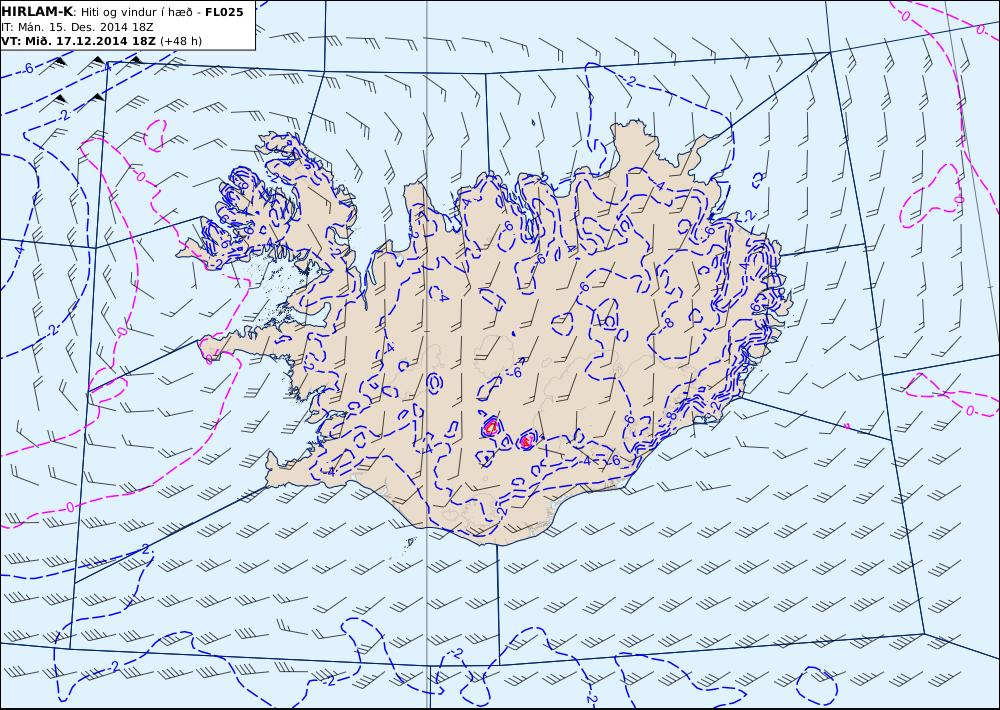Click the '(+48 h)' forecast offset text
The width and height of the screenshot is (1000, 710).
180,41
